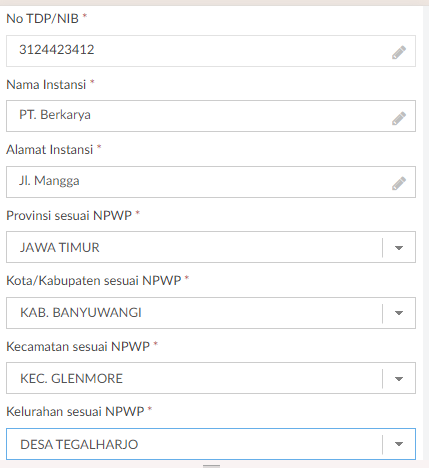Click the Nama Instansi label

point(46,85)
